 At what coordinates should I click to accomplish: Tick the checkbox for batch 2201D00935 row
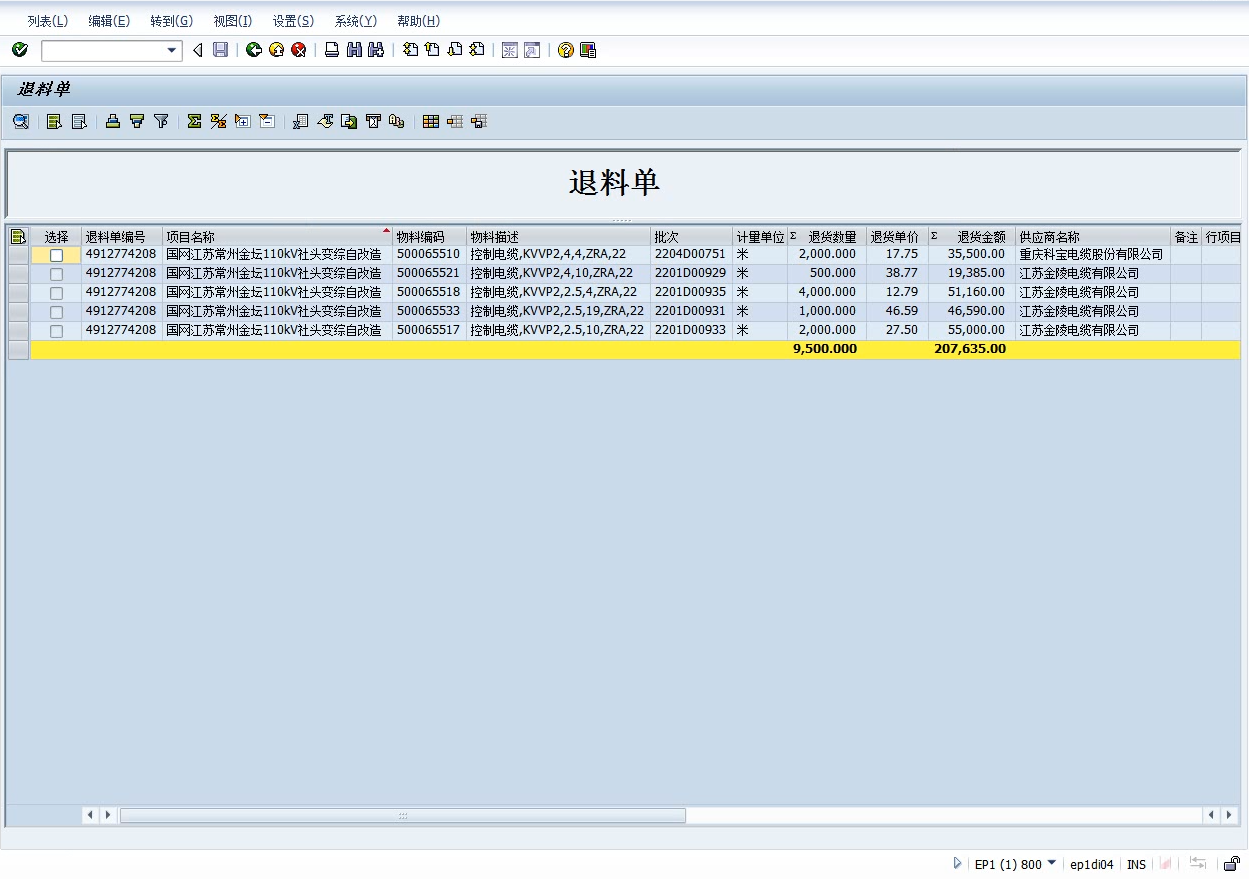[x=56, y=293]
